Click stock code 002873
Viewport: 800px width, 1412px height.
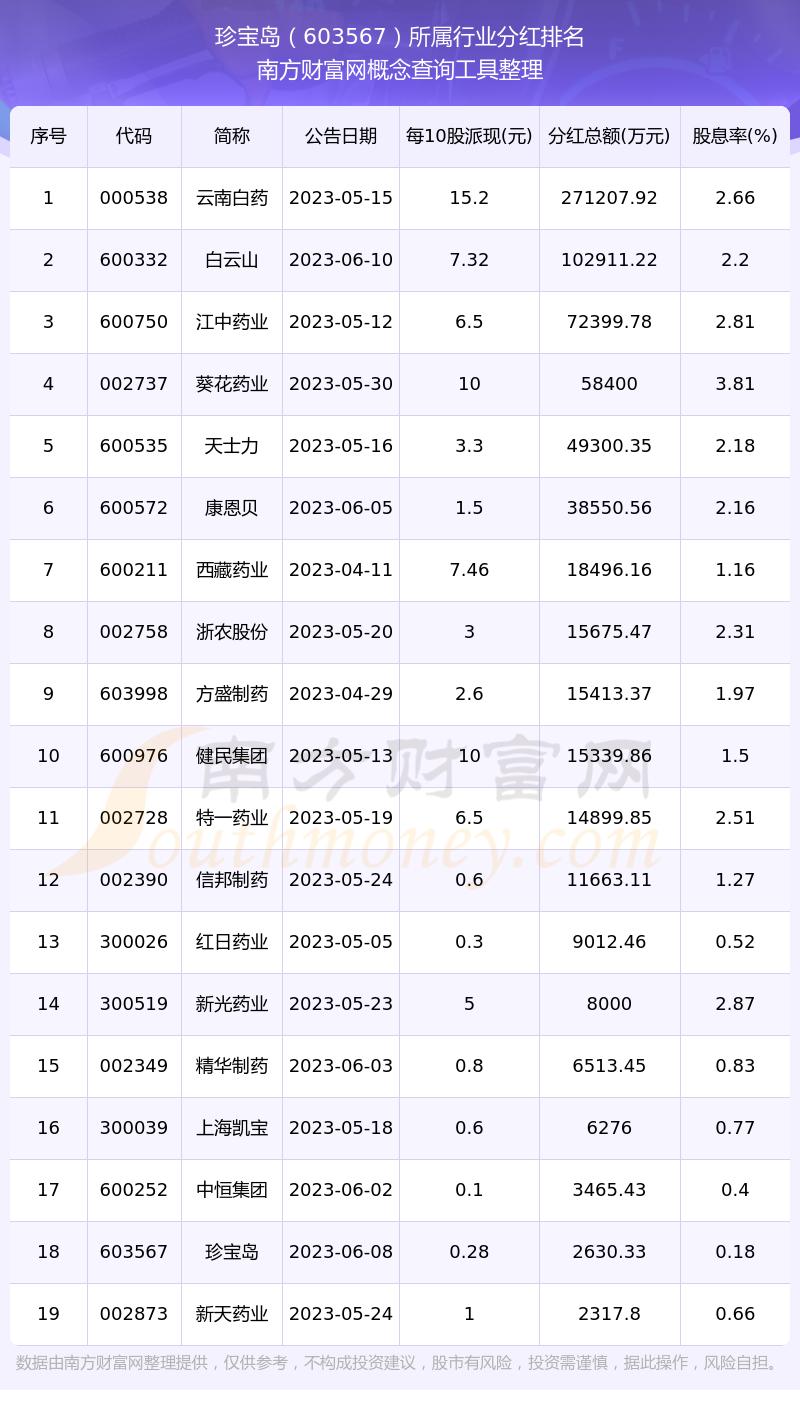[x=134, y=1314]
